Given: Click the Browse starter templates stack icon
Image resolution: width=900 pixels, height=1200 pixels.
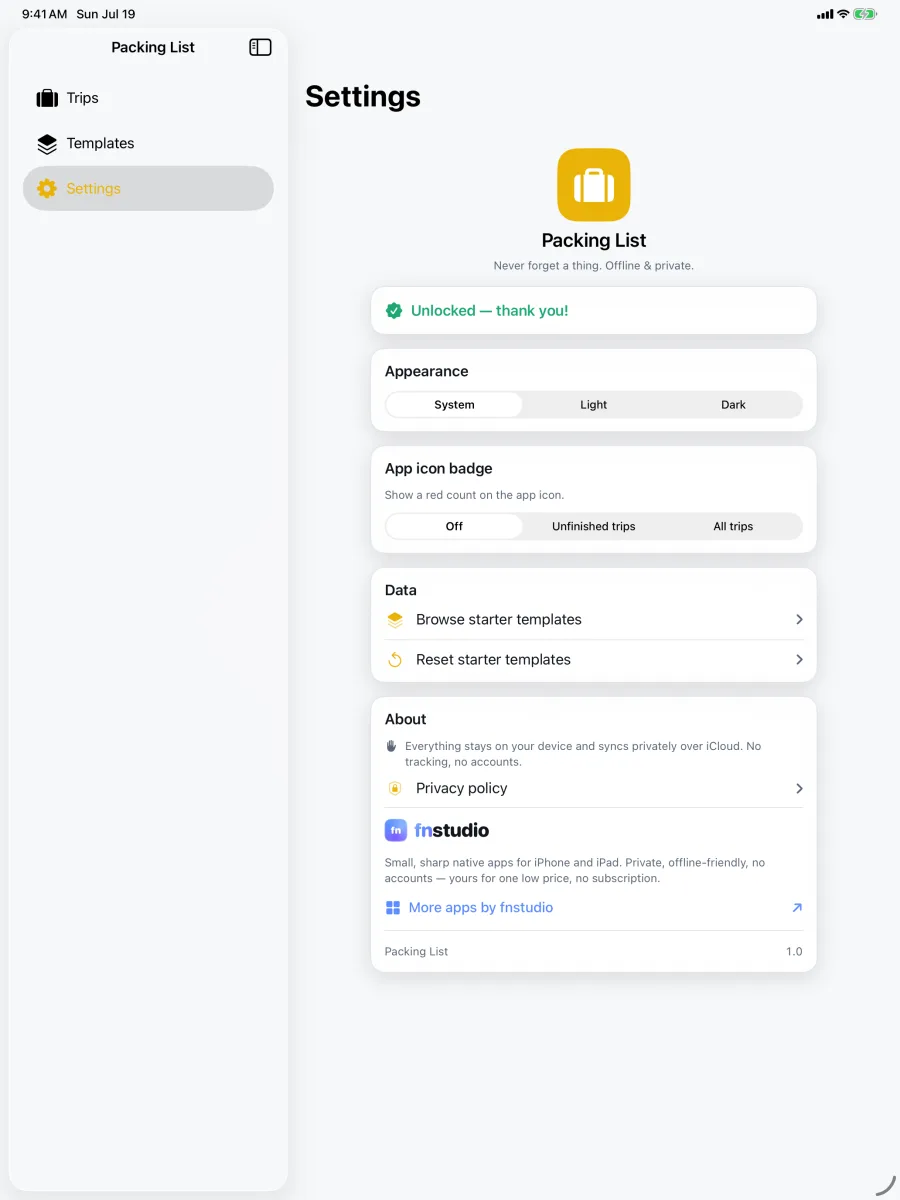Looking at the screenshot, I should (395, 620).
